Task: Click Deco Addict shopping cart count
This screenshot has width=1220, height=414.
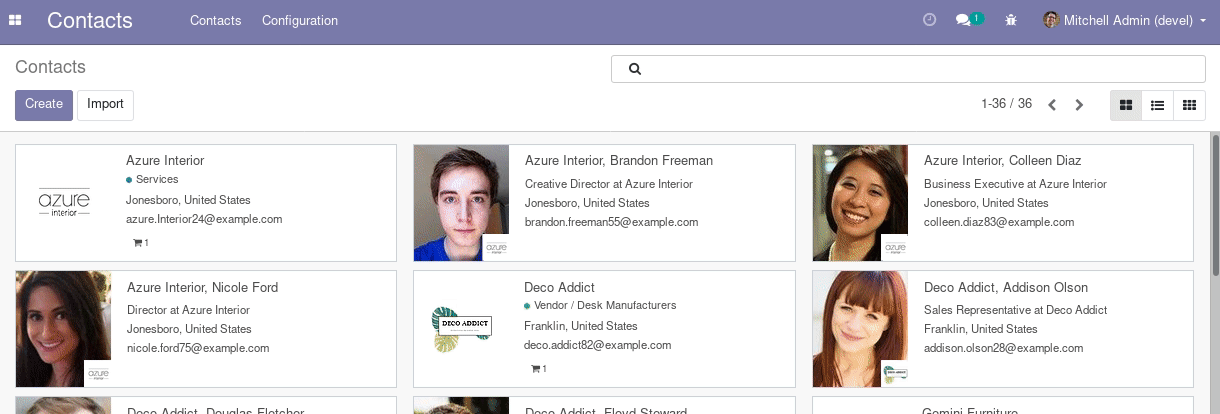Action: (538, 369)
